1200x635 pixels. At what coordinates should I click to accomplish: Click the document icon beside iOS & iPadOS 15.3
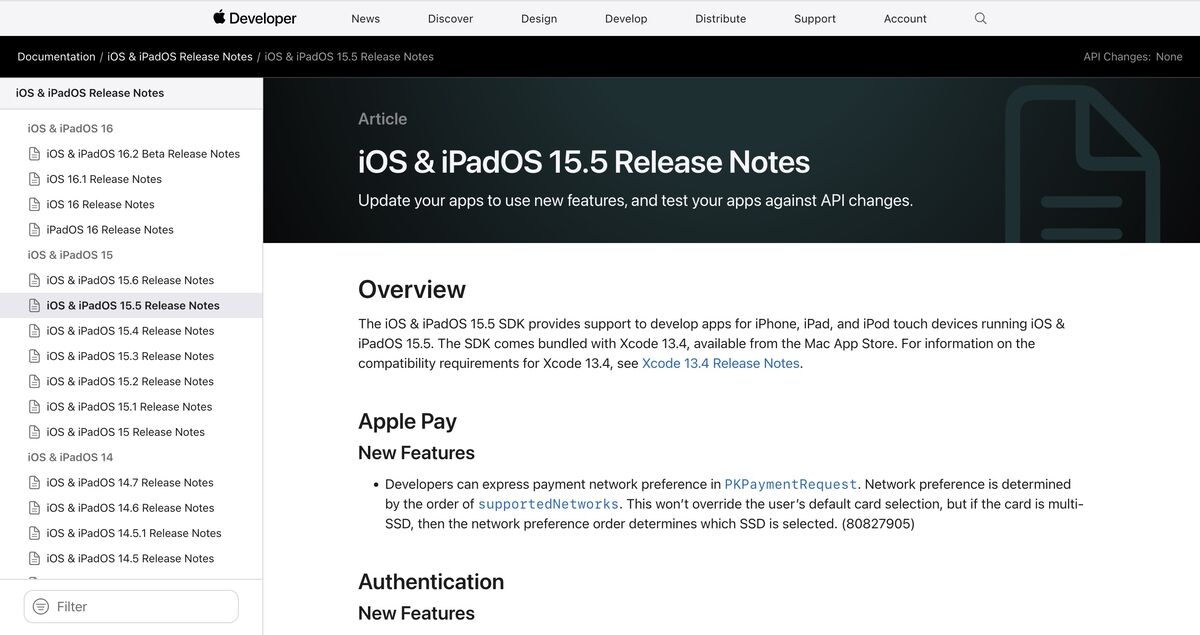pos(35,356)
